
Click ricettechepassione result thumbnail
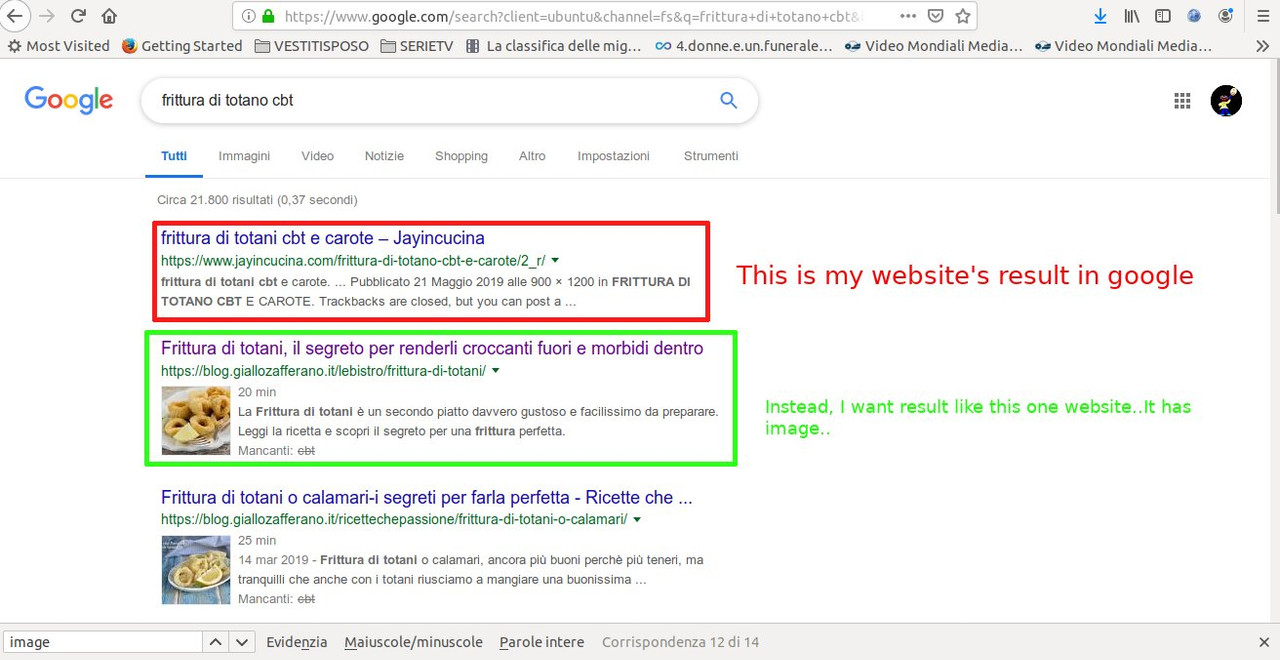click(196, 570)
